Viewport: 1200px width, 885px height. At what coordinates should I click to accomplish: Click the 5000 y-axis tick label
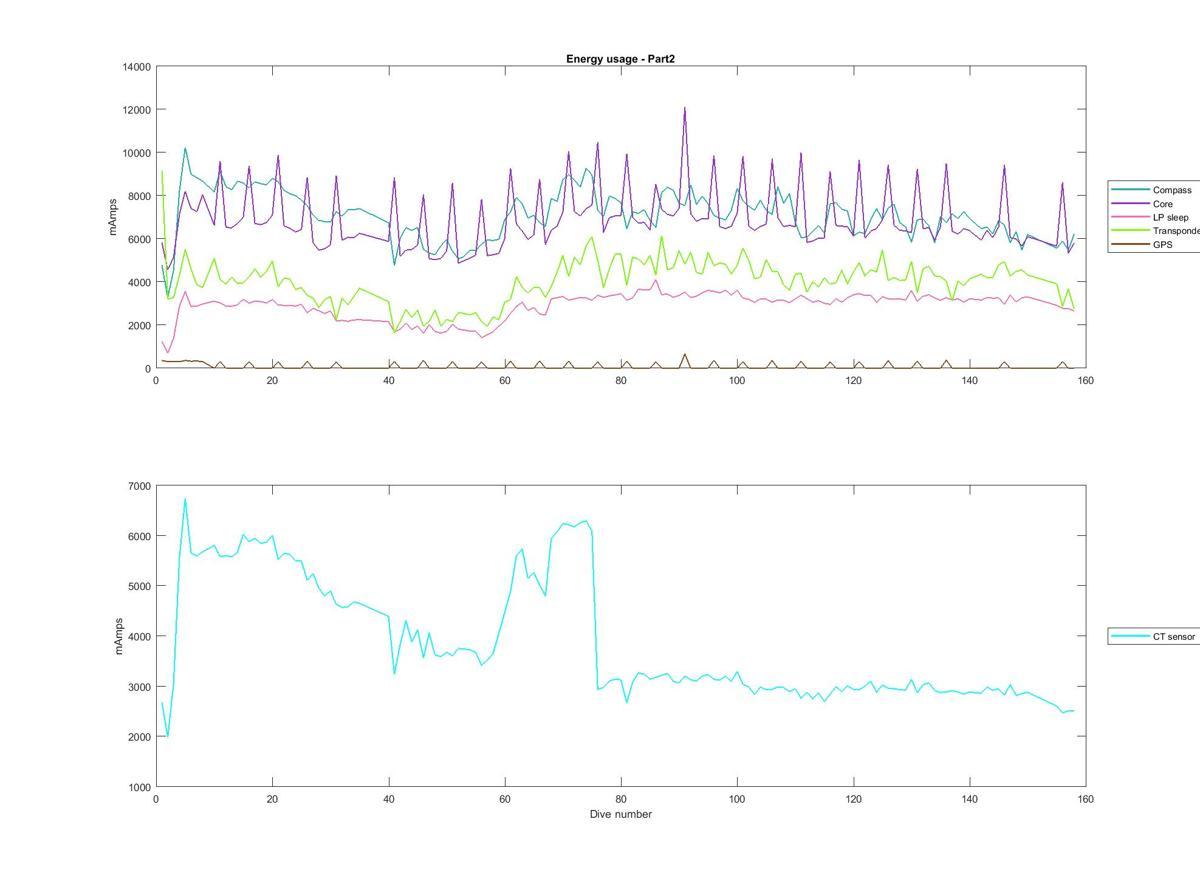point(139,586)
